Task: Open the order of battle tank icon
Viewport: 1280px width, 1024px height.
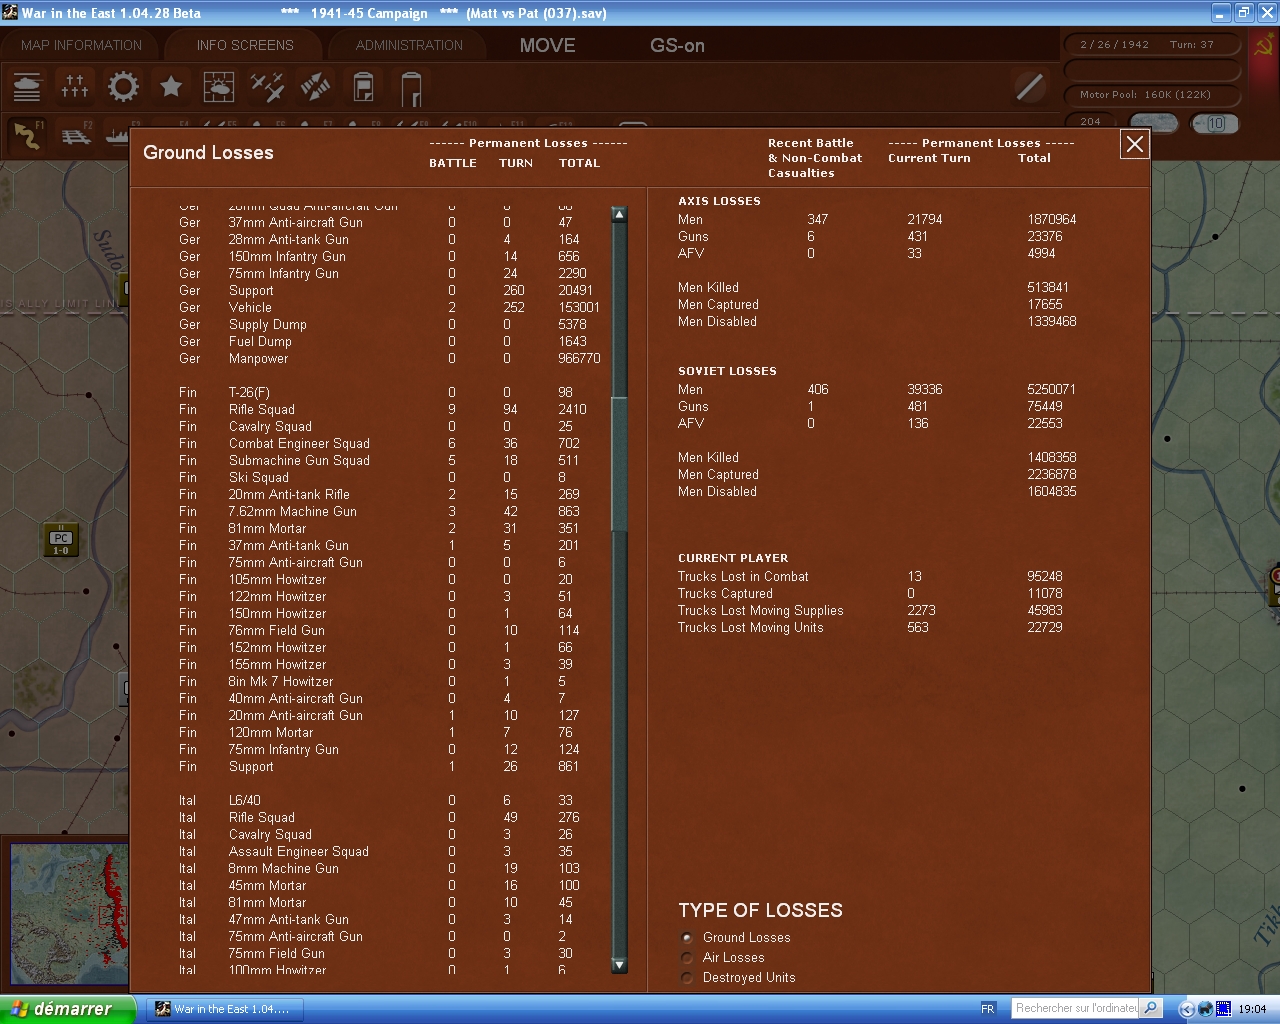Action: 27,87
